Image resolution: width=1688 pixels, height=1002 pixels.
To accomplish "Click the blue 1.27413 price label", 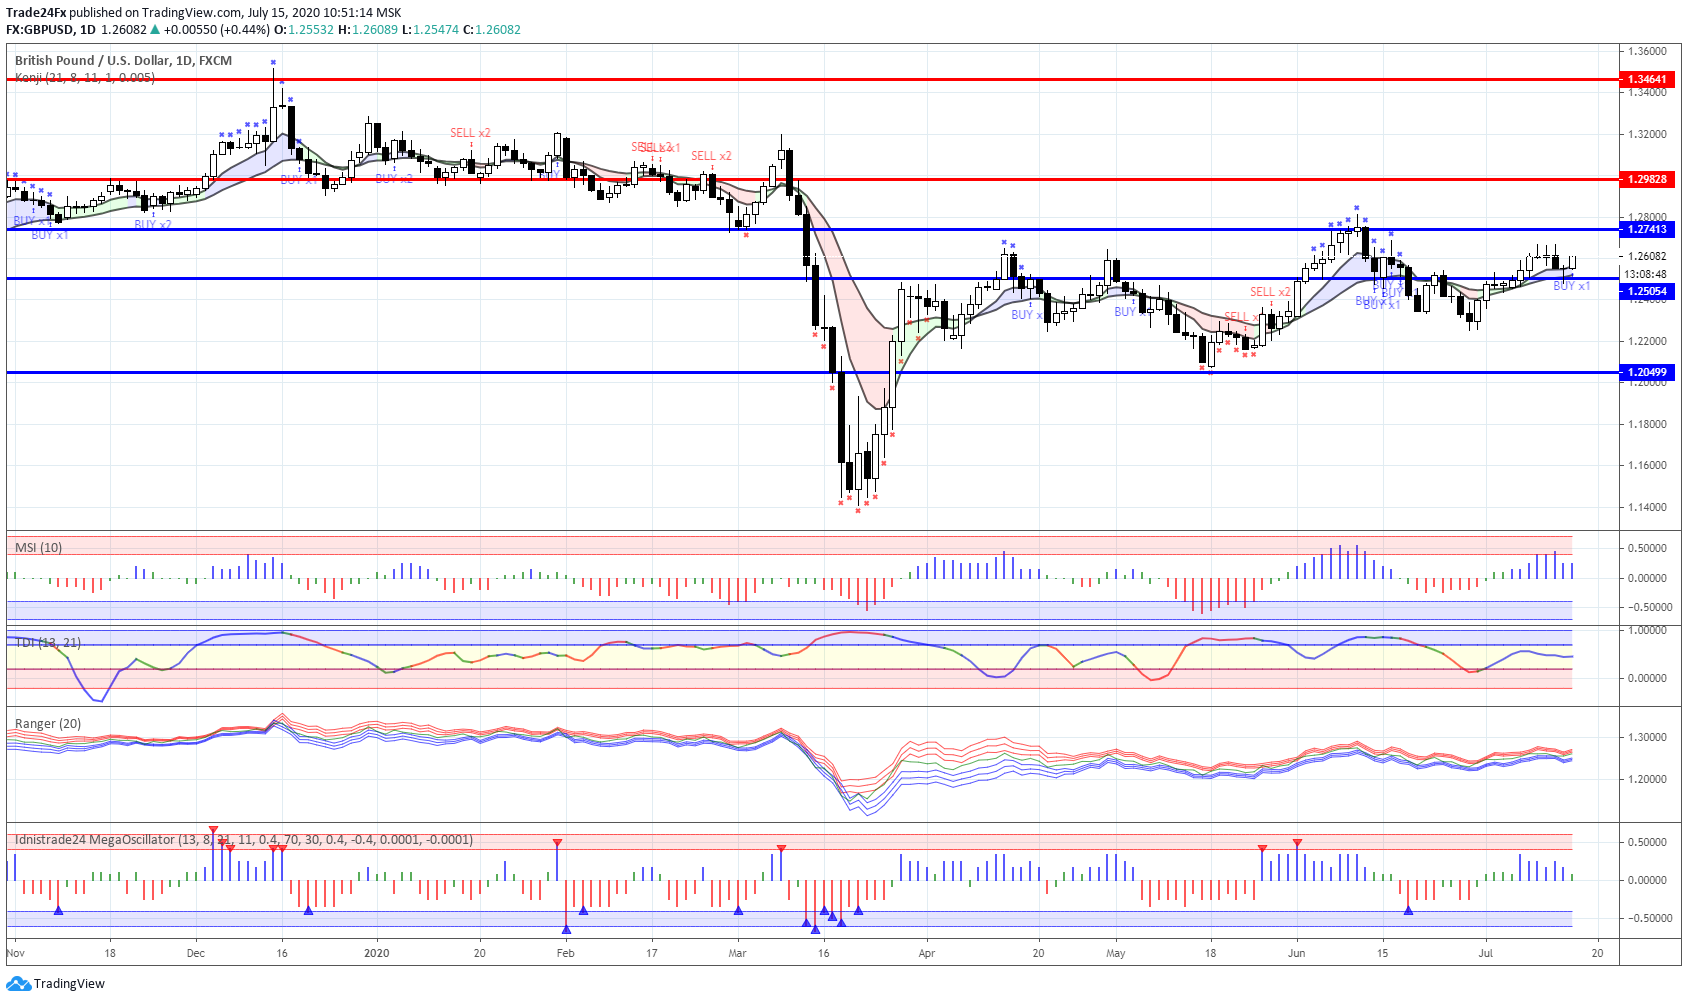I will (x=1647, y=229).
